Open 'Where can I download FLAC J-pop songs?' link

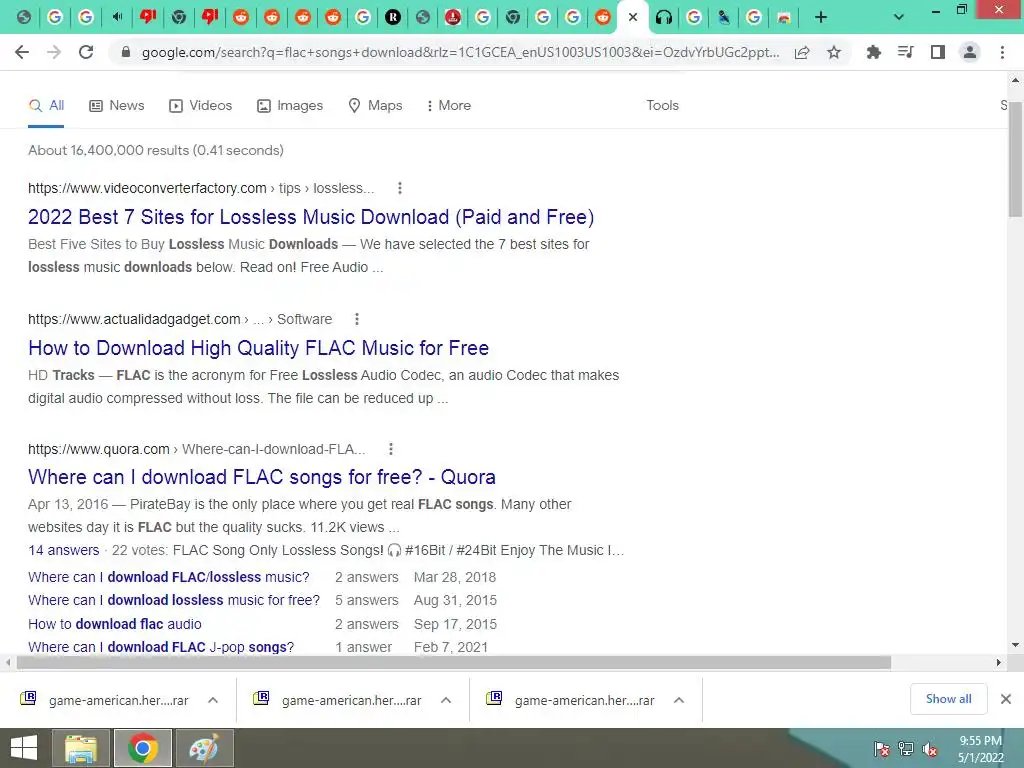click(161, 647)
